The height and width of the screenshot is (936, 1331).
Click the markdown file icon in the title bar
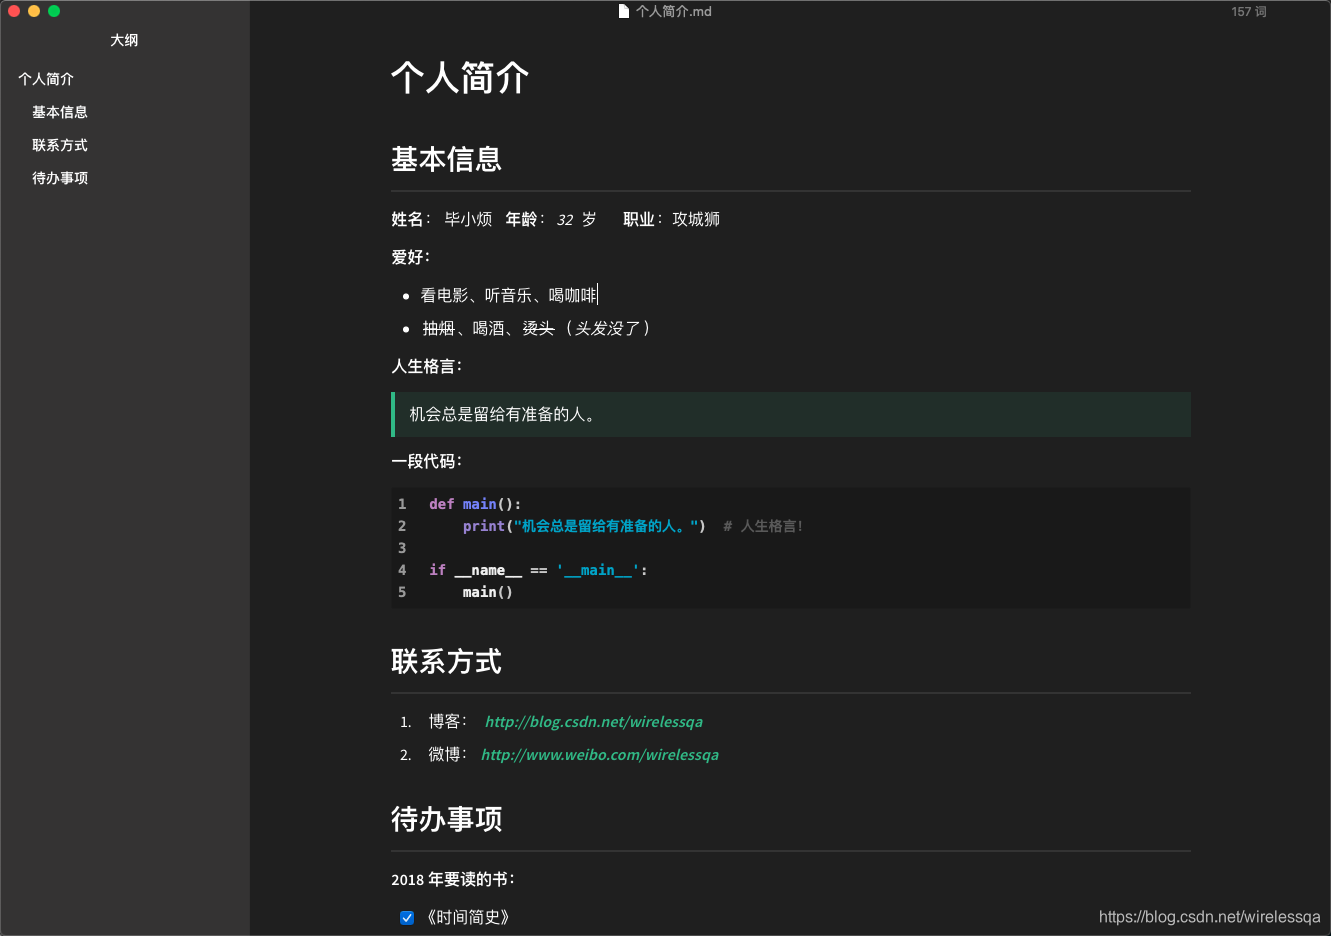point(621,11)
